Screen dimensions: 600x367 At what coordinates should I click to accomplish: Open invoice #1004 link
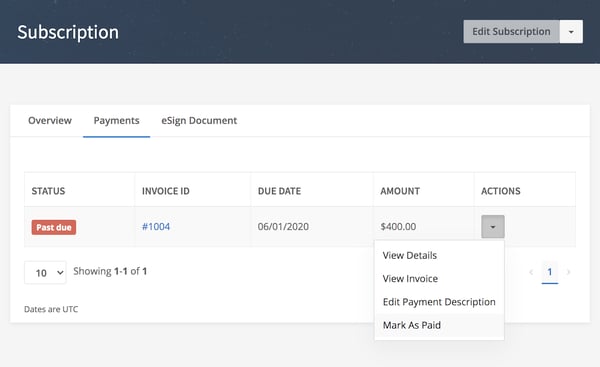pyautogui.click(x=156, y=227)
